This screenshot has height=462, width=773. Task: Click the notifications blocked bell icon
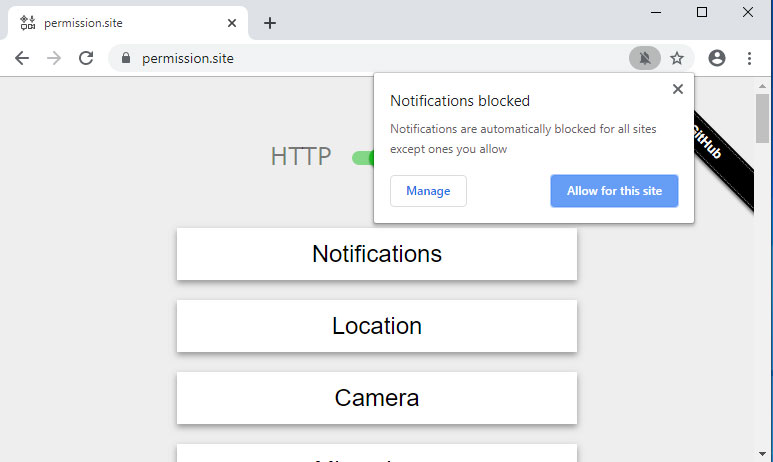(645, 58)
